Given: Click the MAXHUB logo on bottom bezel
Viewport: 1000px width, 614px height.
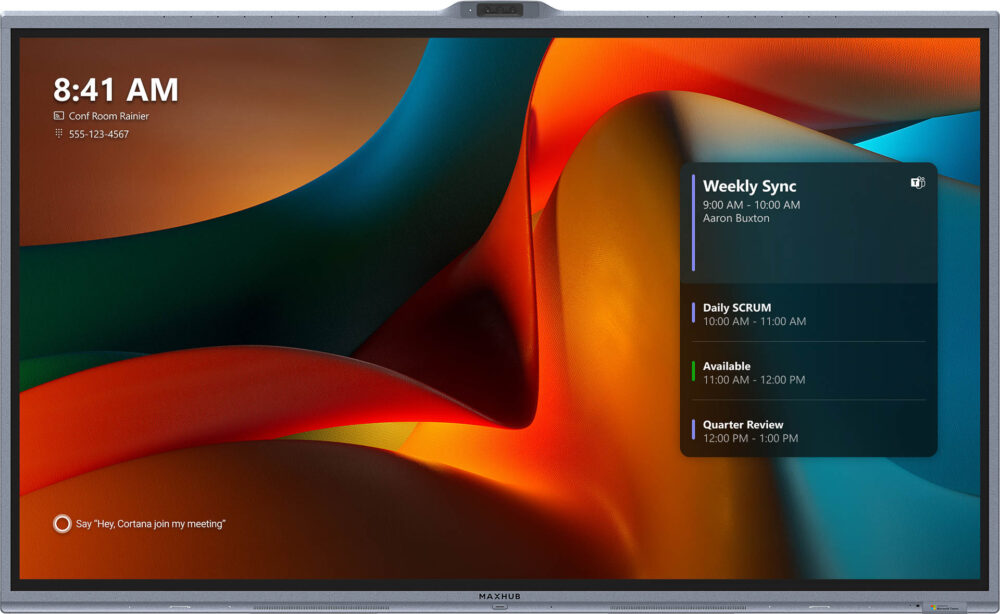Looking at the screenshot, I should [500, 596].
